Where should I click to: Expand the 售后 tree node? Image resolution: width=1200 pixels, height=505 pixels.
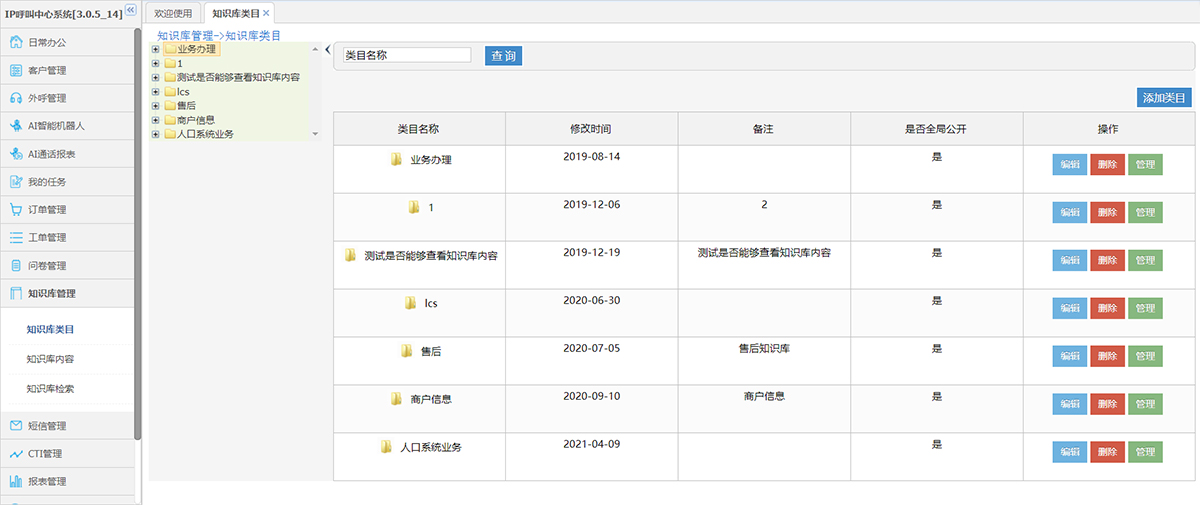coord(155,105)
